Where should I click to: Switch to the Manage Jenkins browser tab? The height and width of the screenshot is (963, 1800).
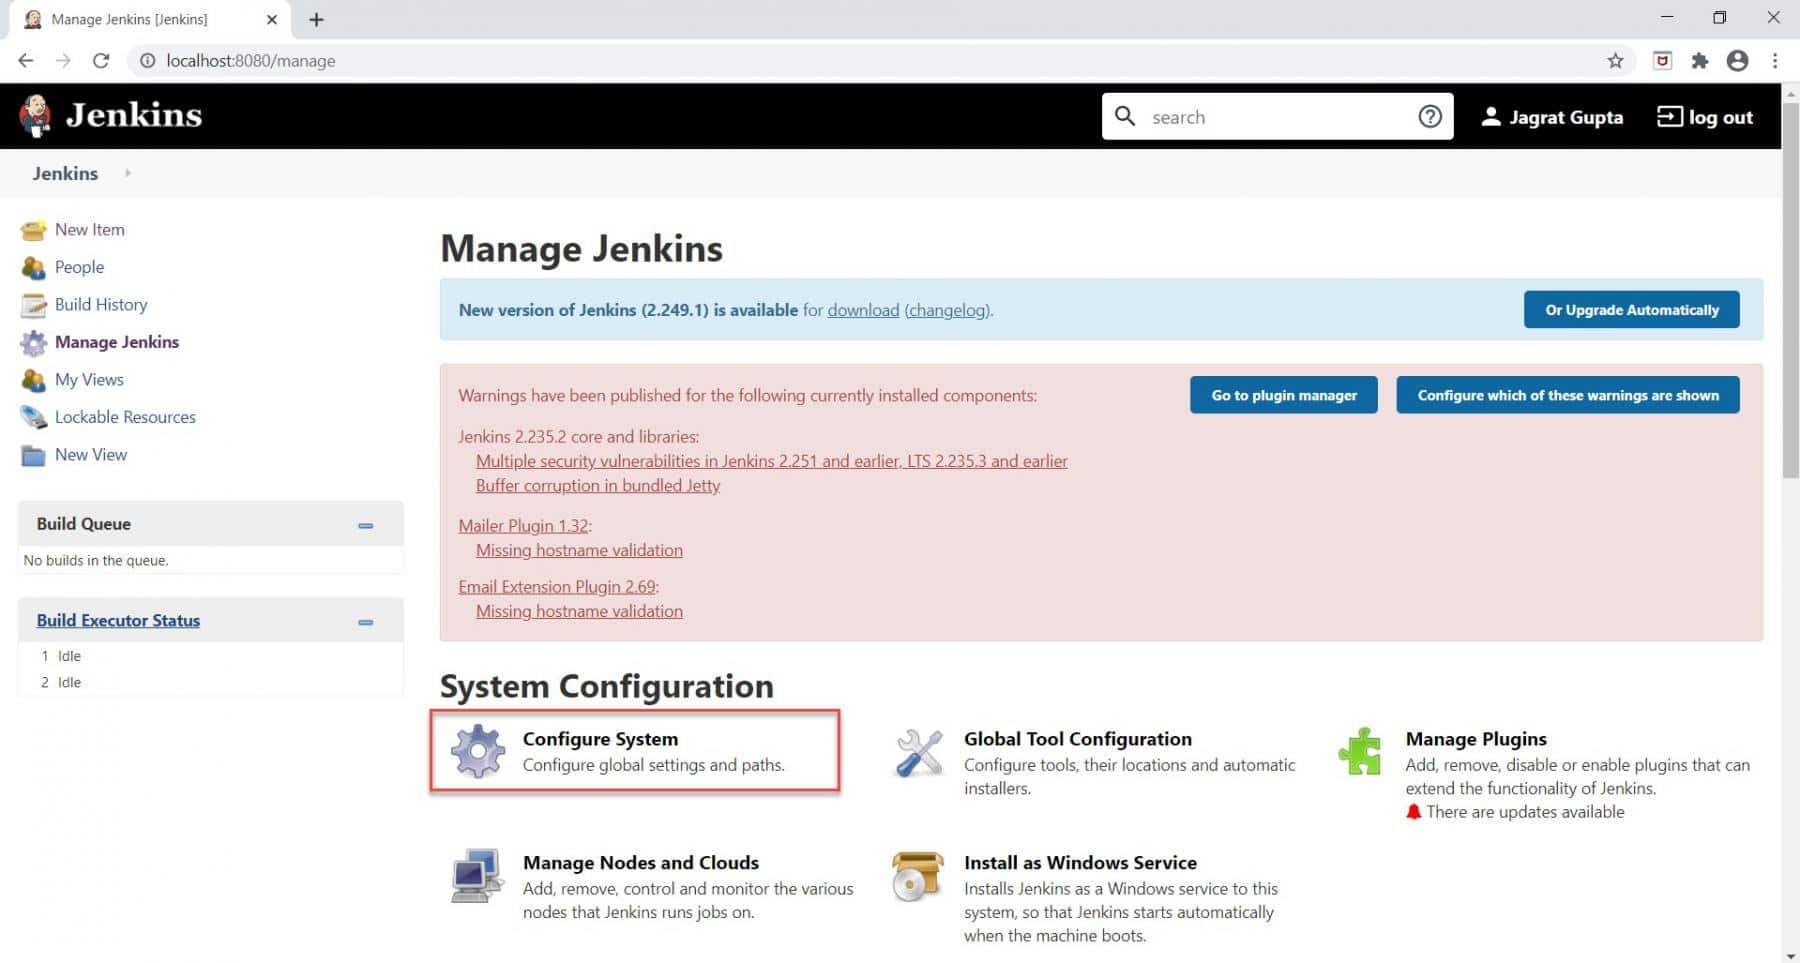150,20
